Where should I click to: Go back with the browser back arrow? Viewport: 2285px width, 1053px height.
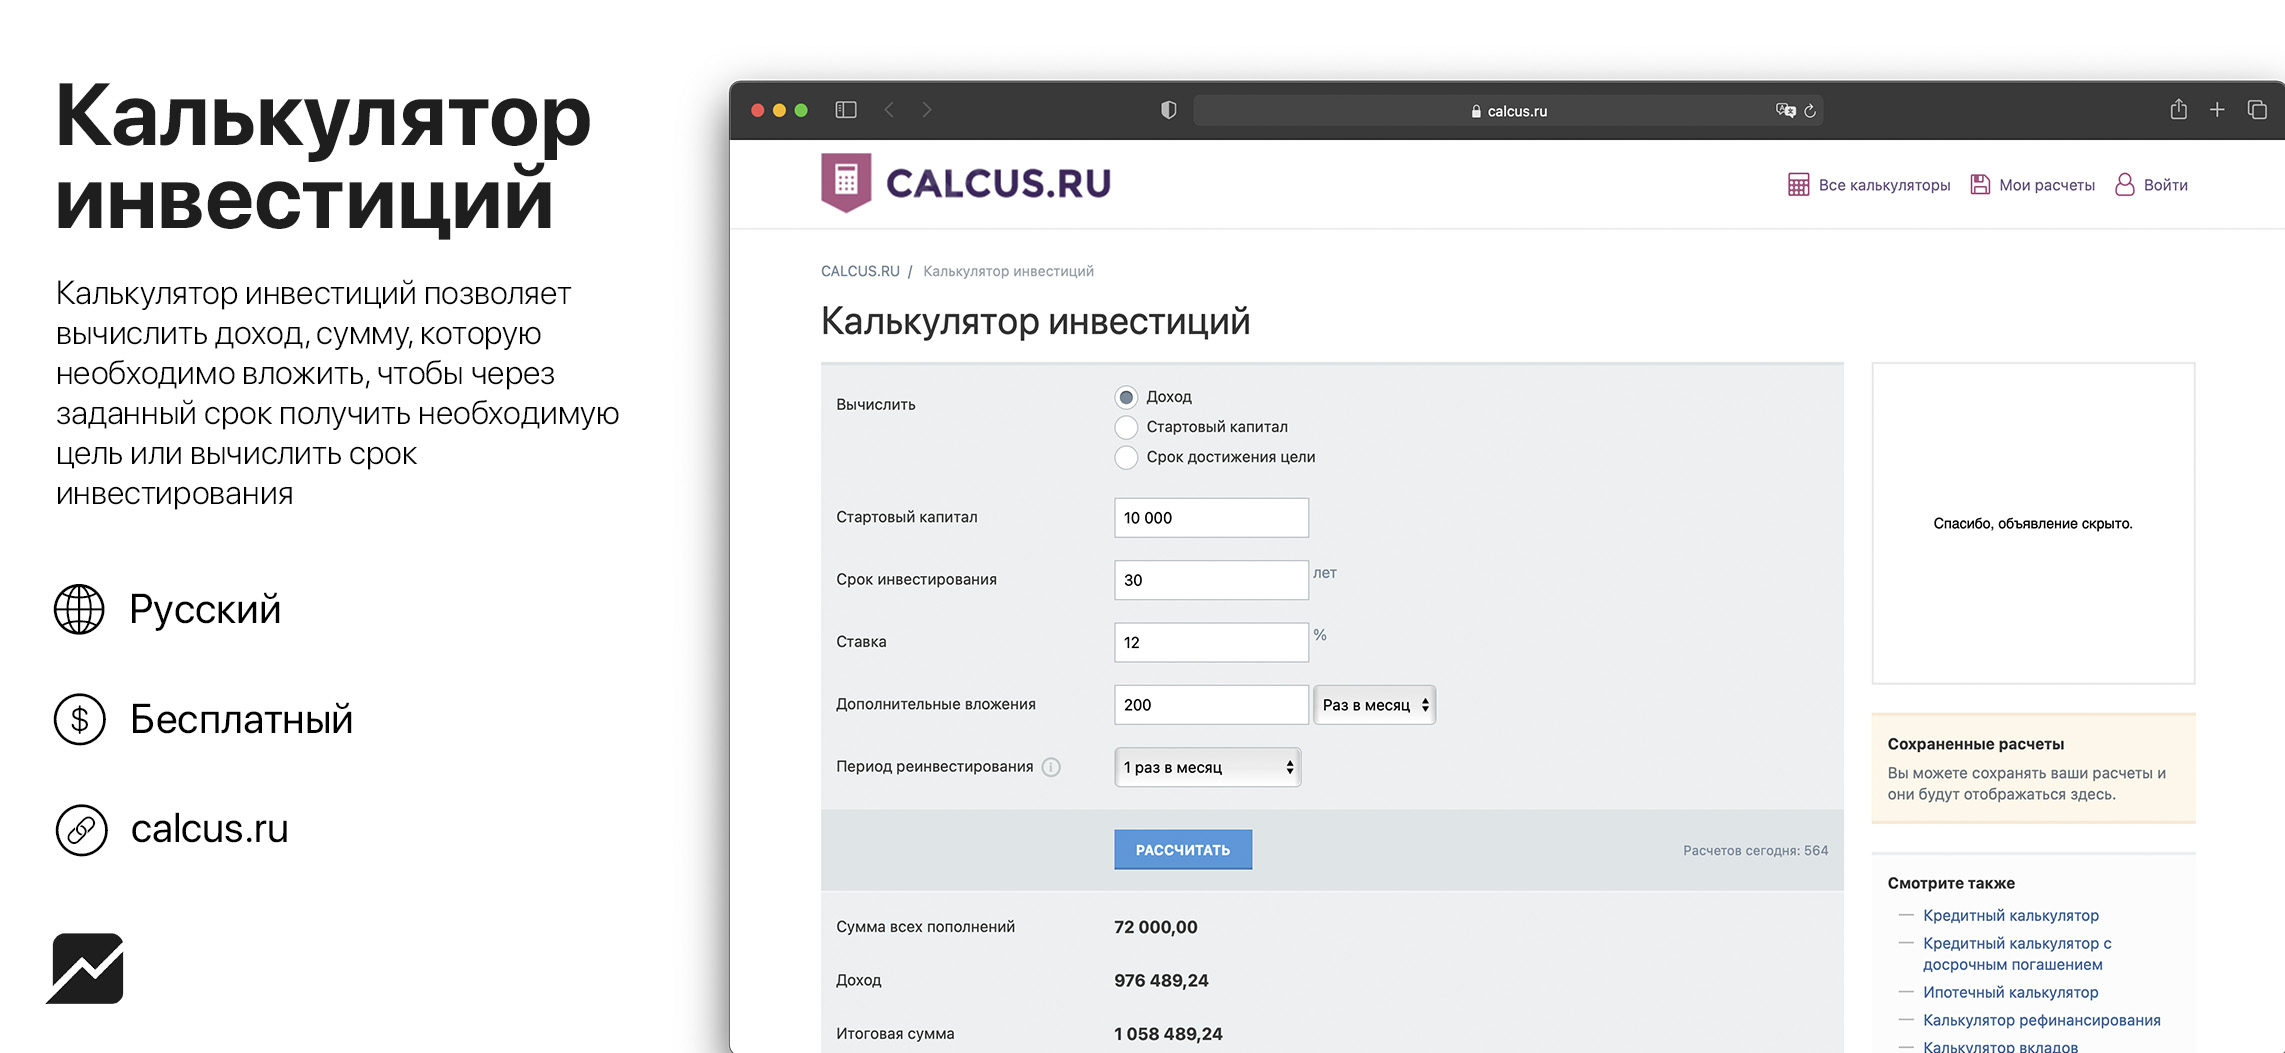click(888, 110)
